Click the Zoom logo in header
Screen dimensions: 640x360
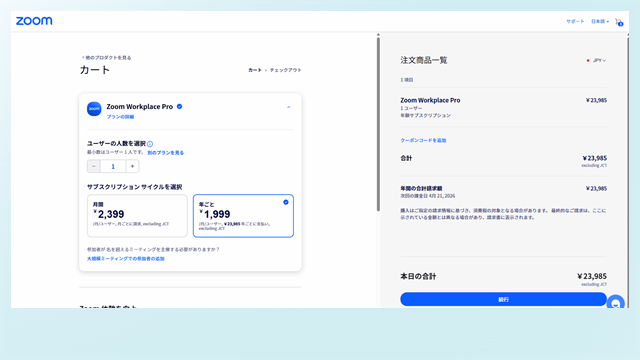34,21
